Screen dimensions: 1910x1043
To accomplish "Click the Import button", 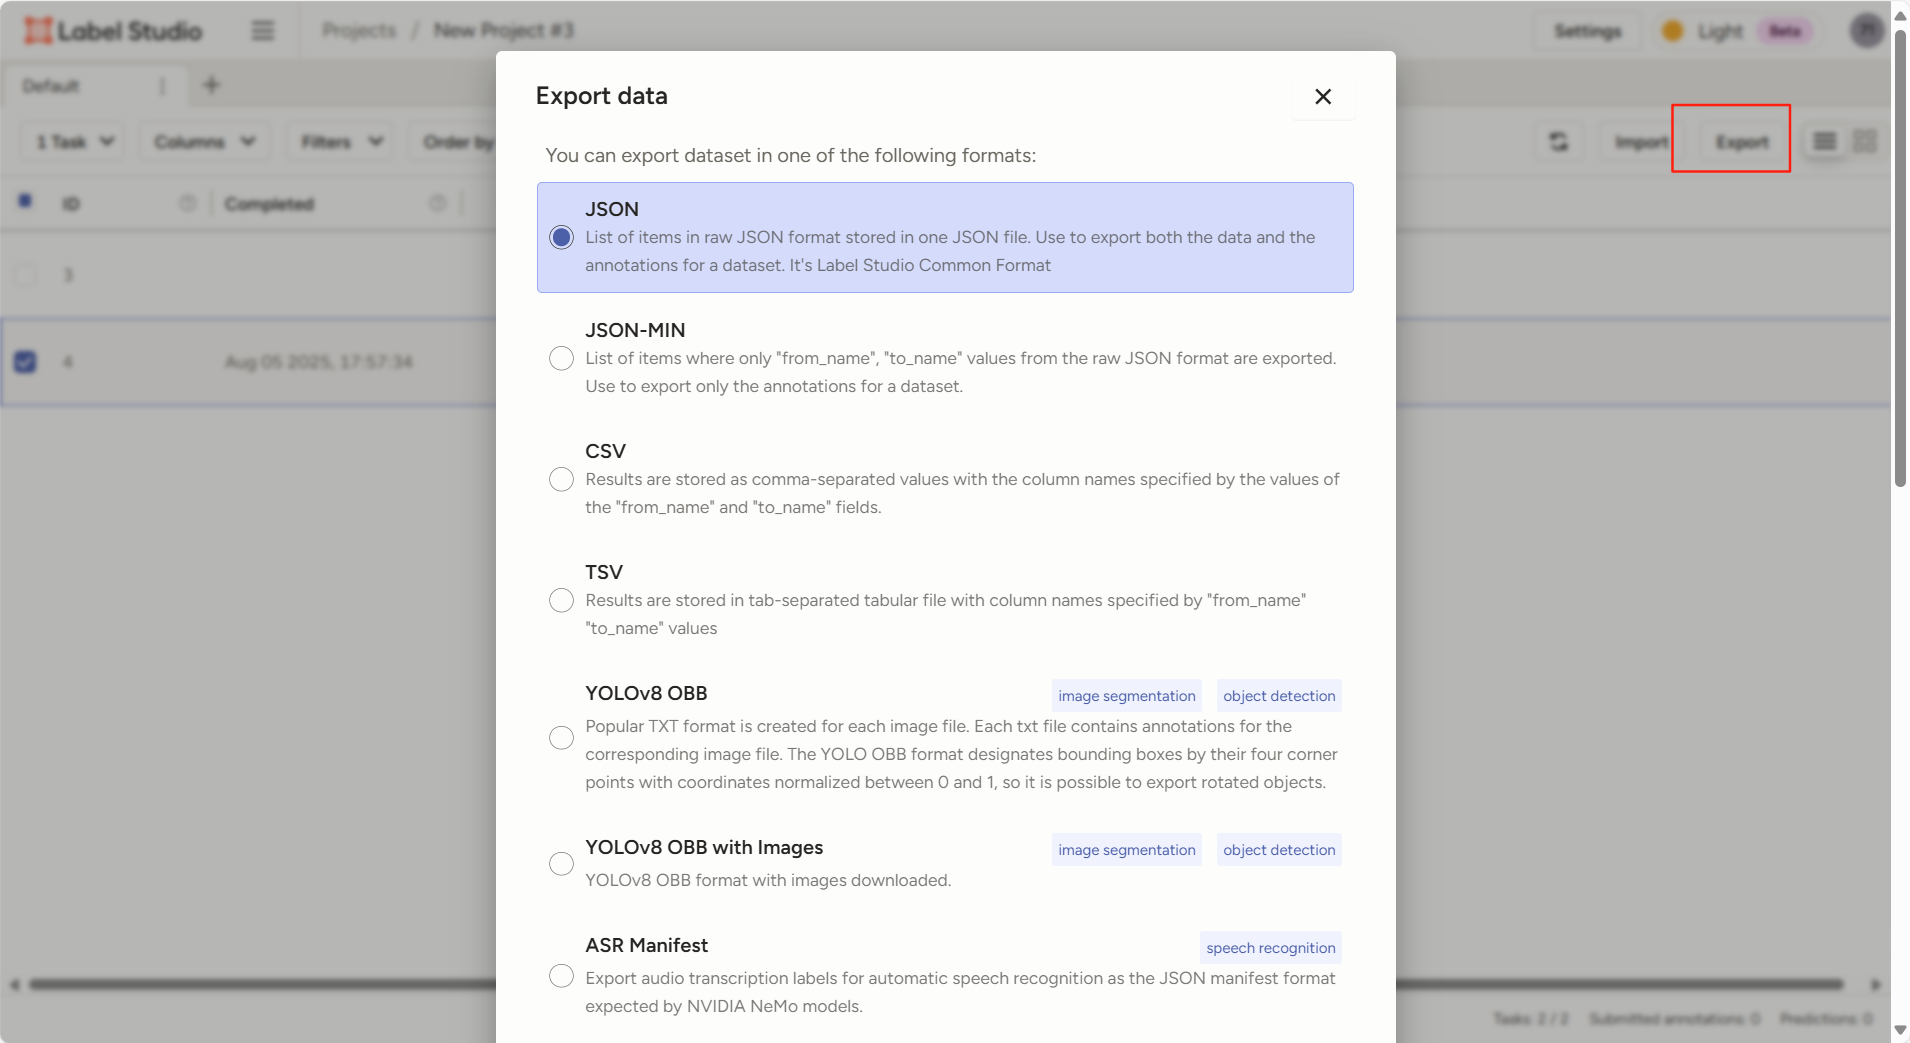I will 1641,142.
